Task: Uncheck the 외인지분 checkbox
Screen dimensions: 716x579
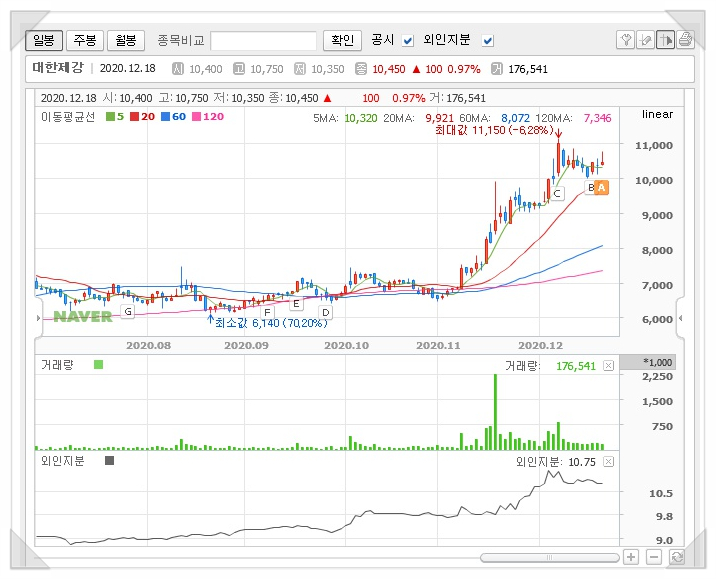Action: (x=488, y=41)
